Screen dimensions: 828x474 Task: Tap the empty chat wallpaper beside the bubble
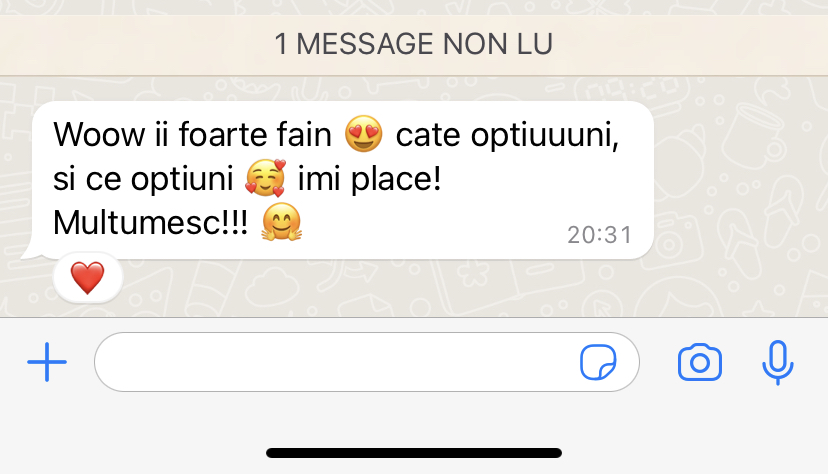point(739,201)
